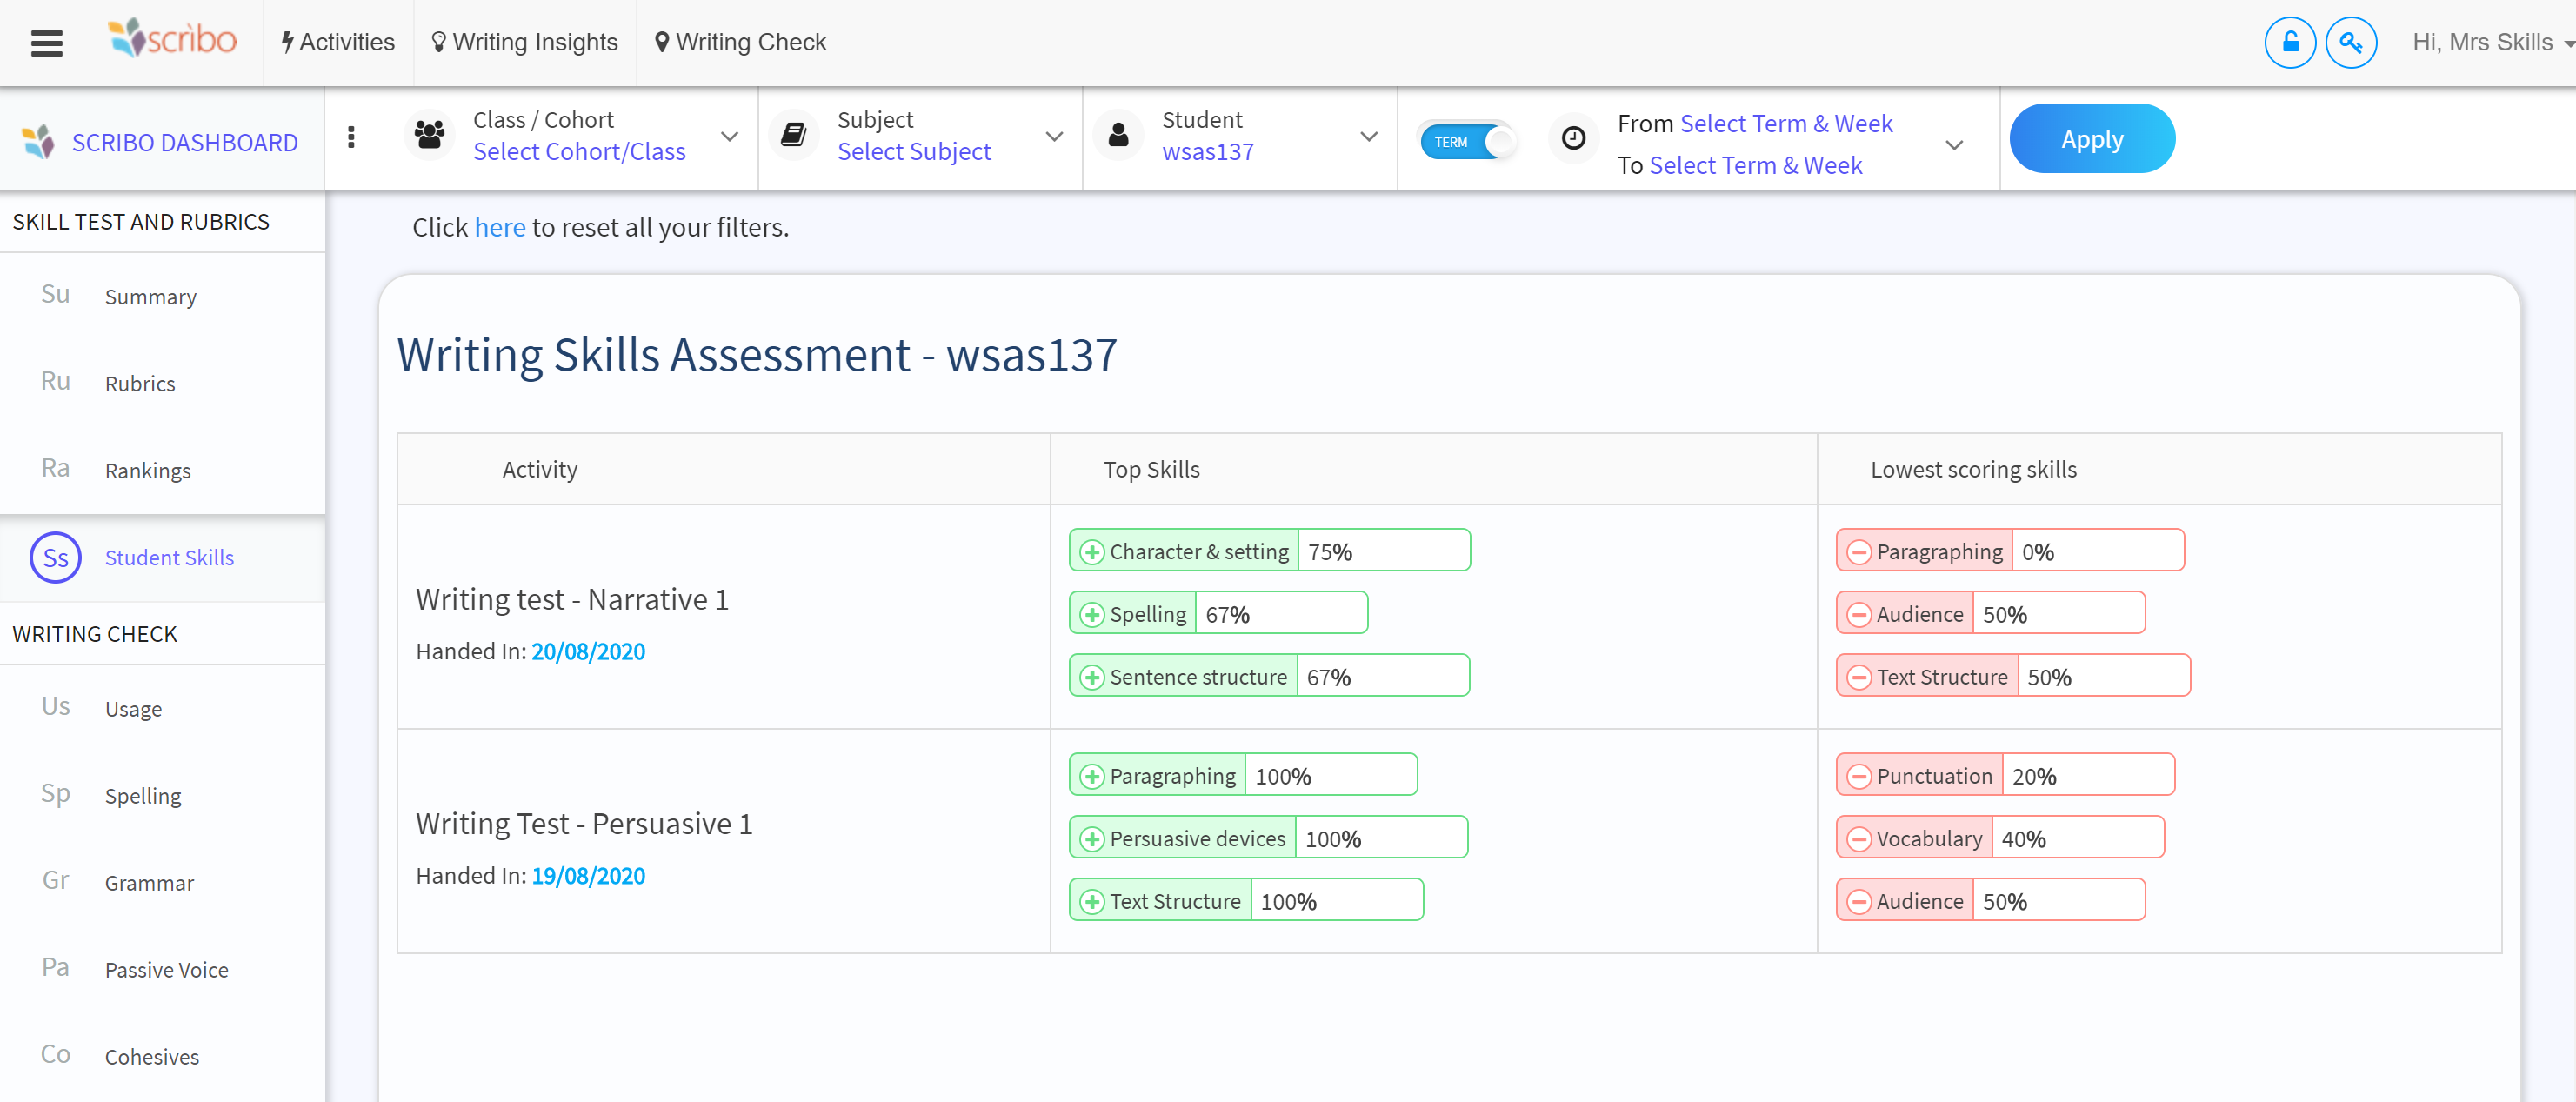Click the Ru Rubrics sidebar icon

pos(56,381)
